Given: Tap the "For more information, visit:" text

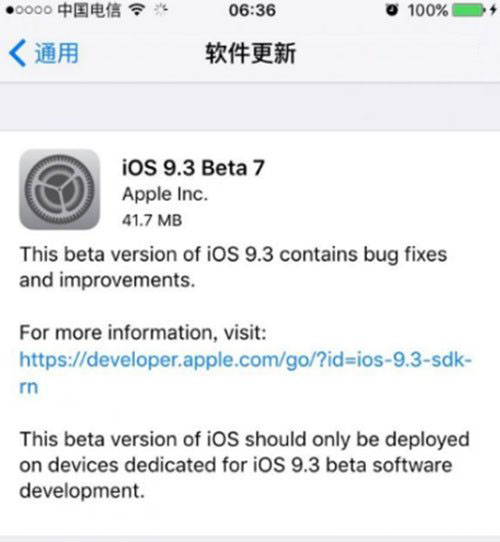Looking at the screenshot, I should pyautogui.click(x=143, y=333).
